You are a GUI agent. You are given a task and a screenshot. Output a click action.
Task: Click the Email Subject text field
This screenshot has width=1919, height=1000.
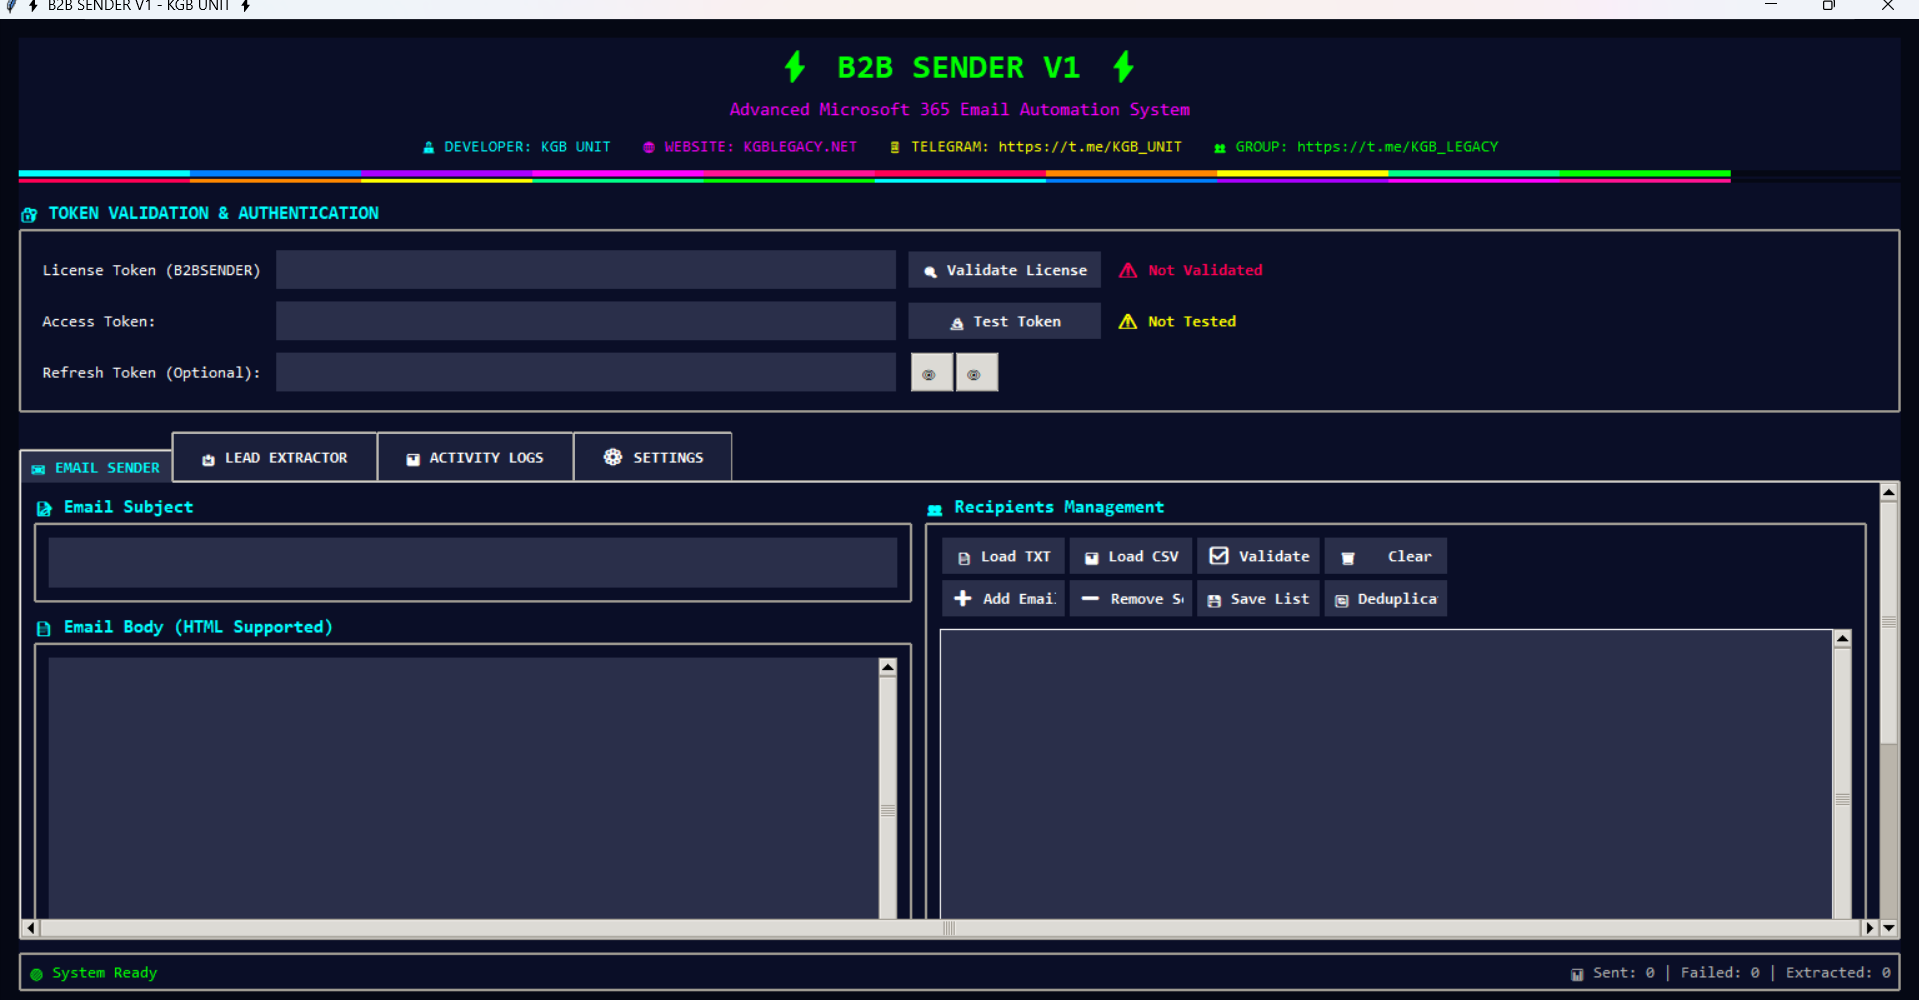[x=472, y=562]
